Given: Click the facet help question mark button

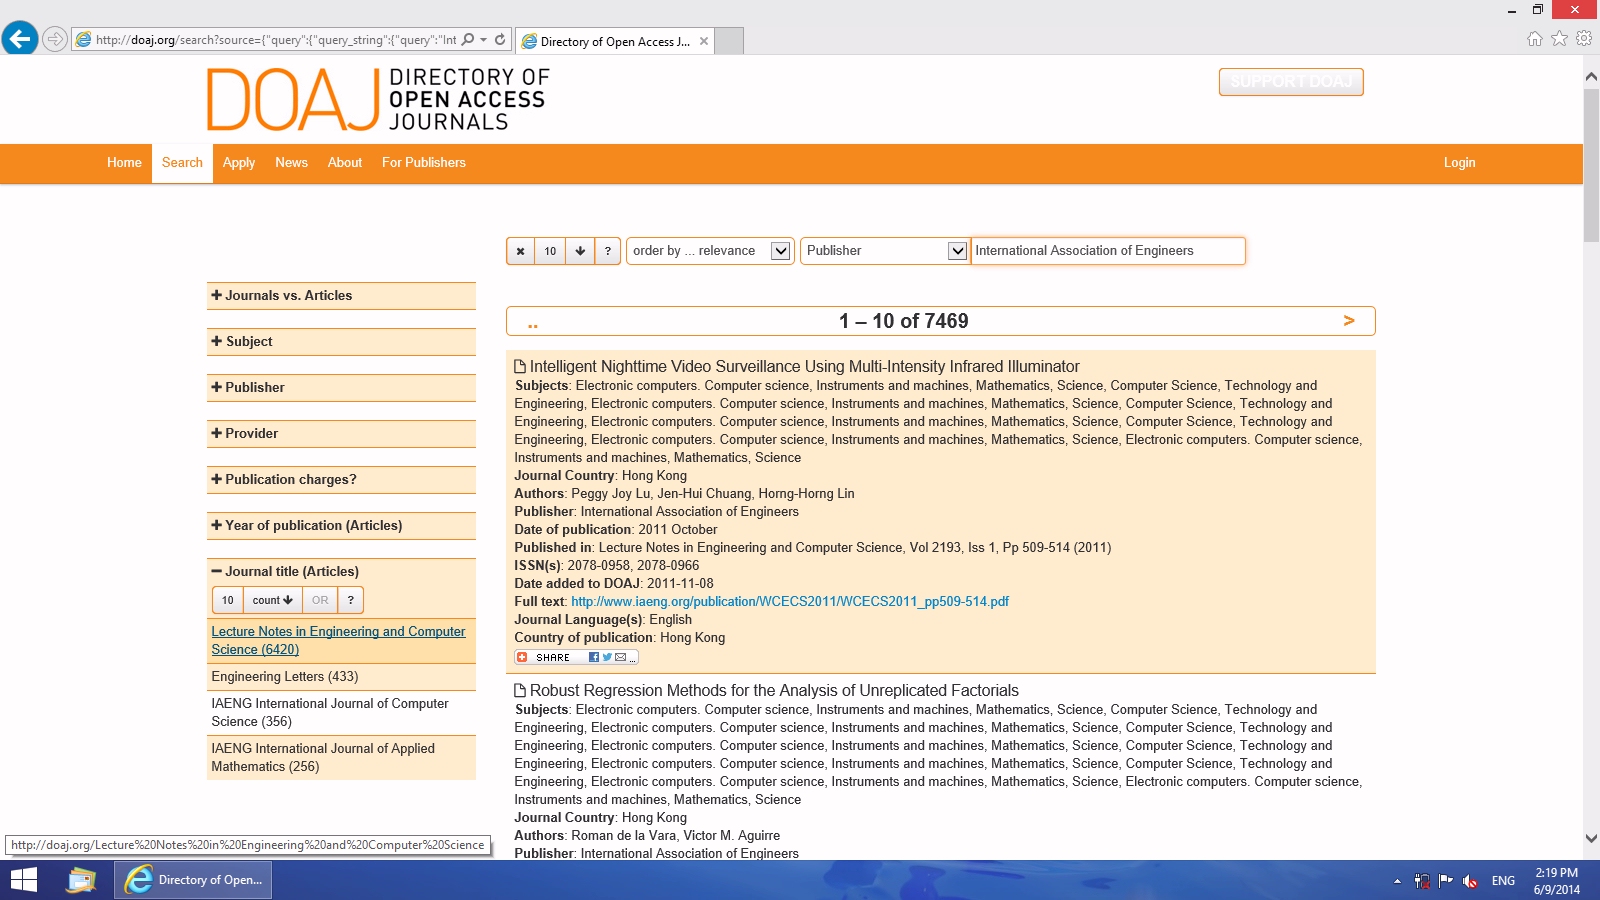Looking at the screenshot, I should point(351,600).
